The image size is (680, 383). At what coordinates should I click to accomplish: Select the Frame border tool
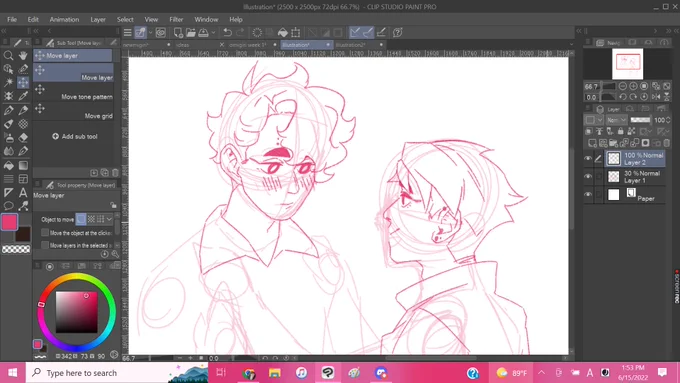23,179
